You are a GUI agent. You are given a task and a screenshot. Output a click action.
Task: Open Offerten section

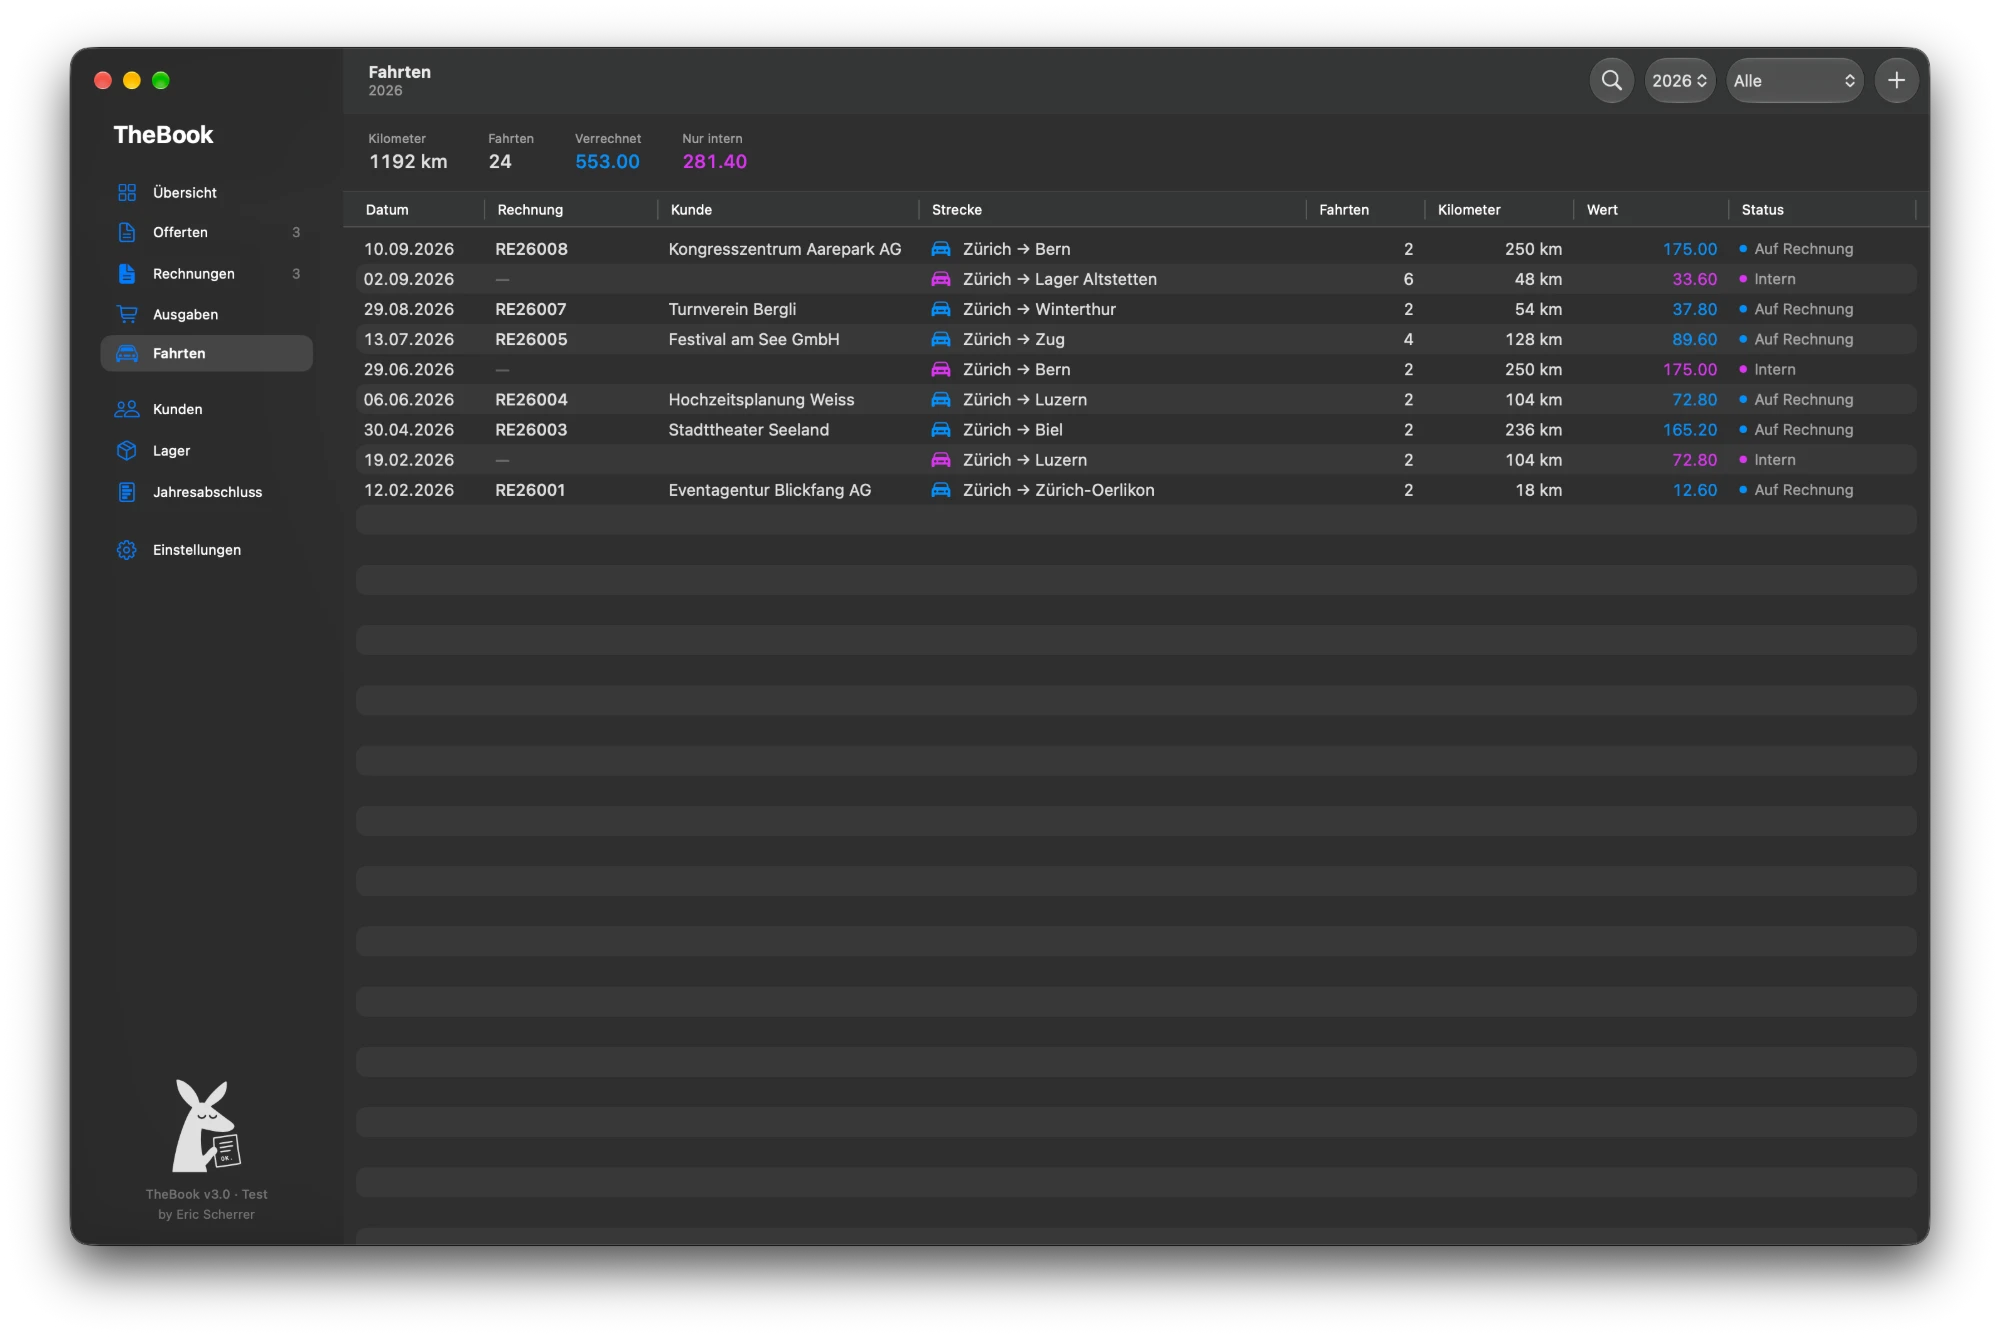[x=207, y=232]
